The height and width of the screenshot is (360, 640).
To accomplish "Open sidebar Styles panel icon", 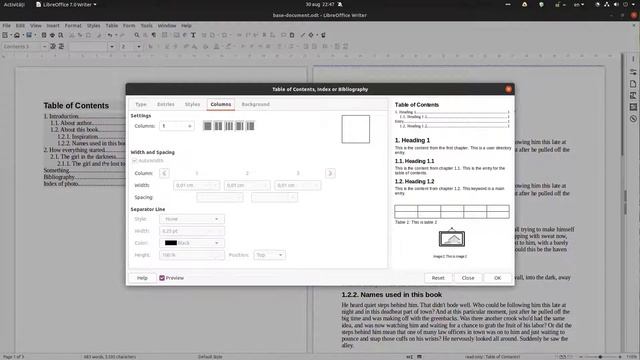I will 633,96.
